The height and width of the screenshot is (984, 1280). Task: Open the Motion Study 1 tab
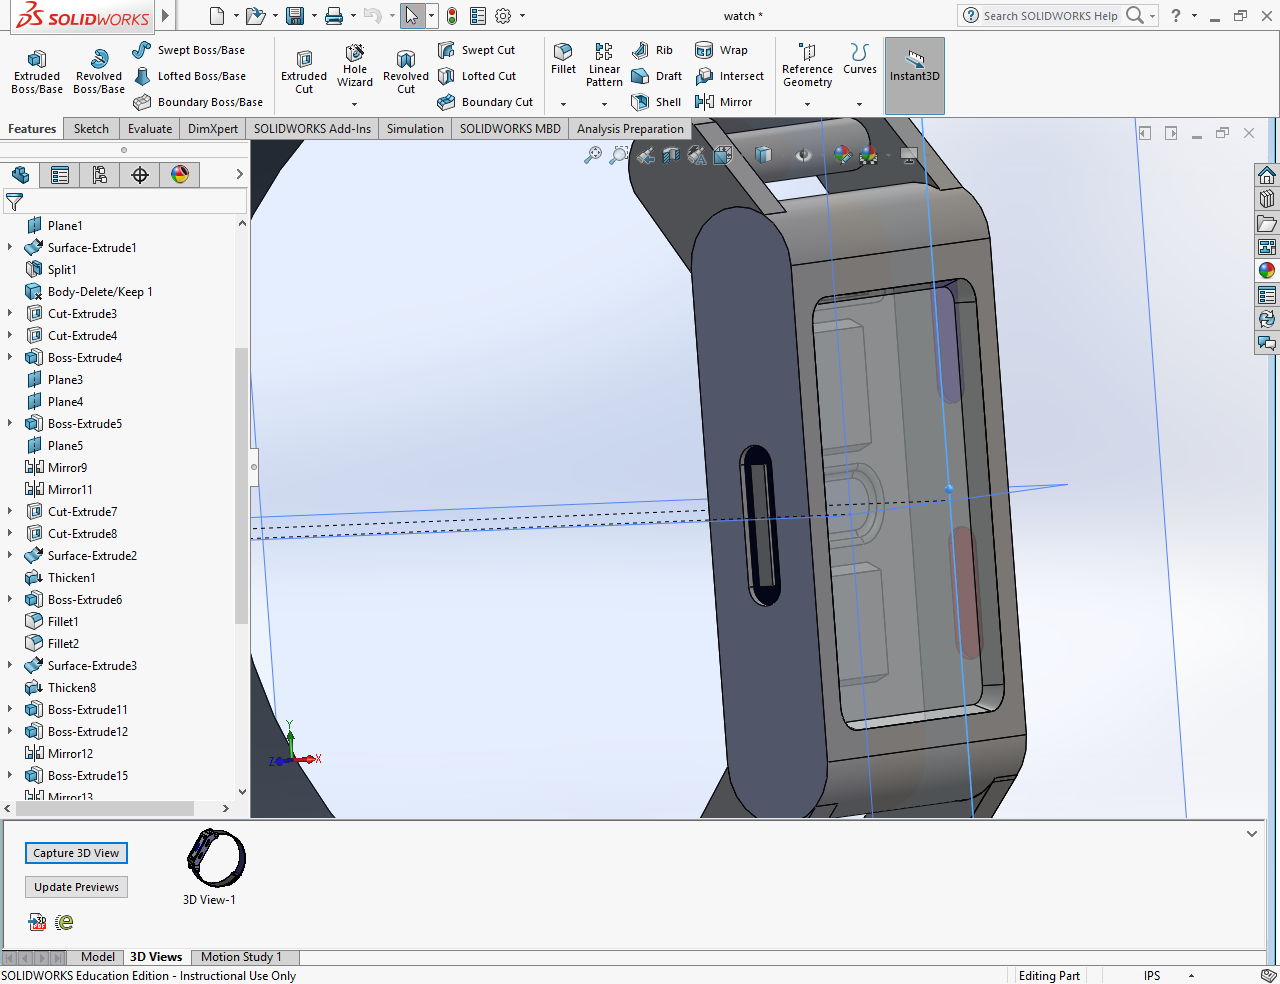(241, 957)
